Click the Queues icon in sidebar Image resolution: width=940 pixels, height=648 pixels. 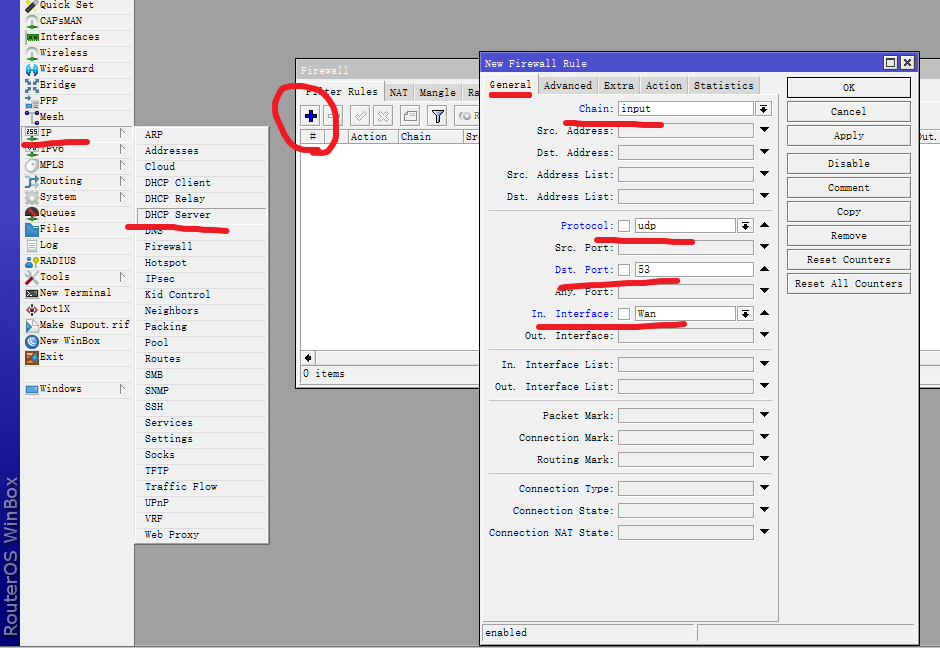pyautogui.click(x=32, y=213)
